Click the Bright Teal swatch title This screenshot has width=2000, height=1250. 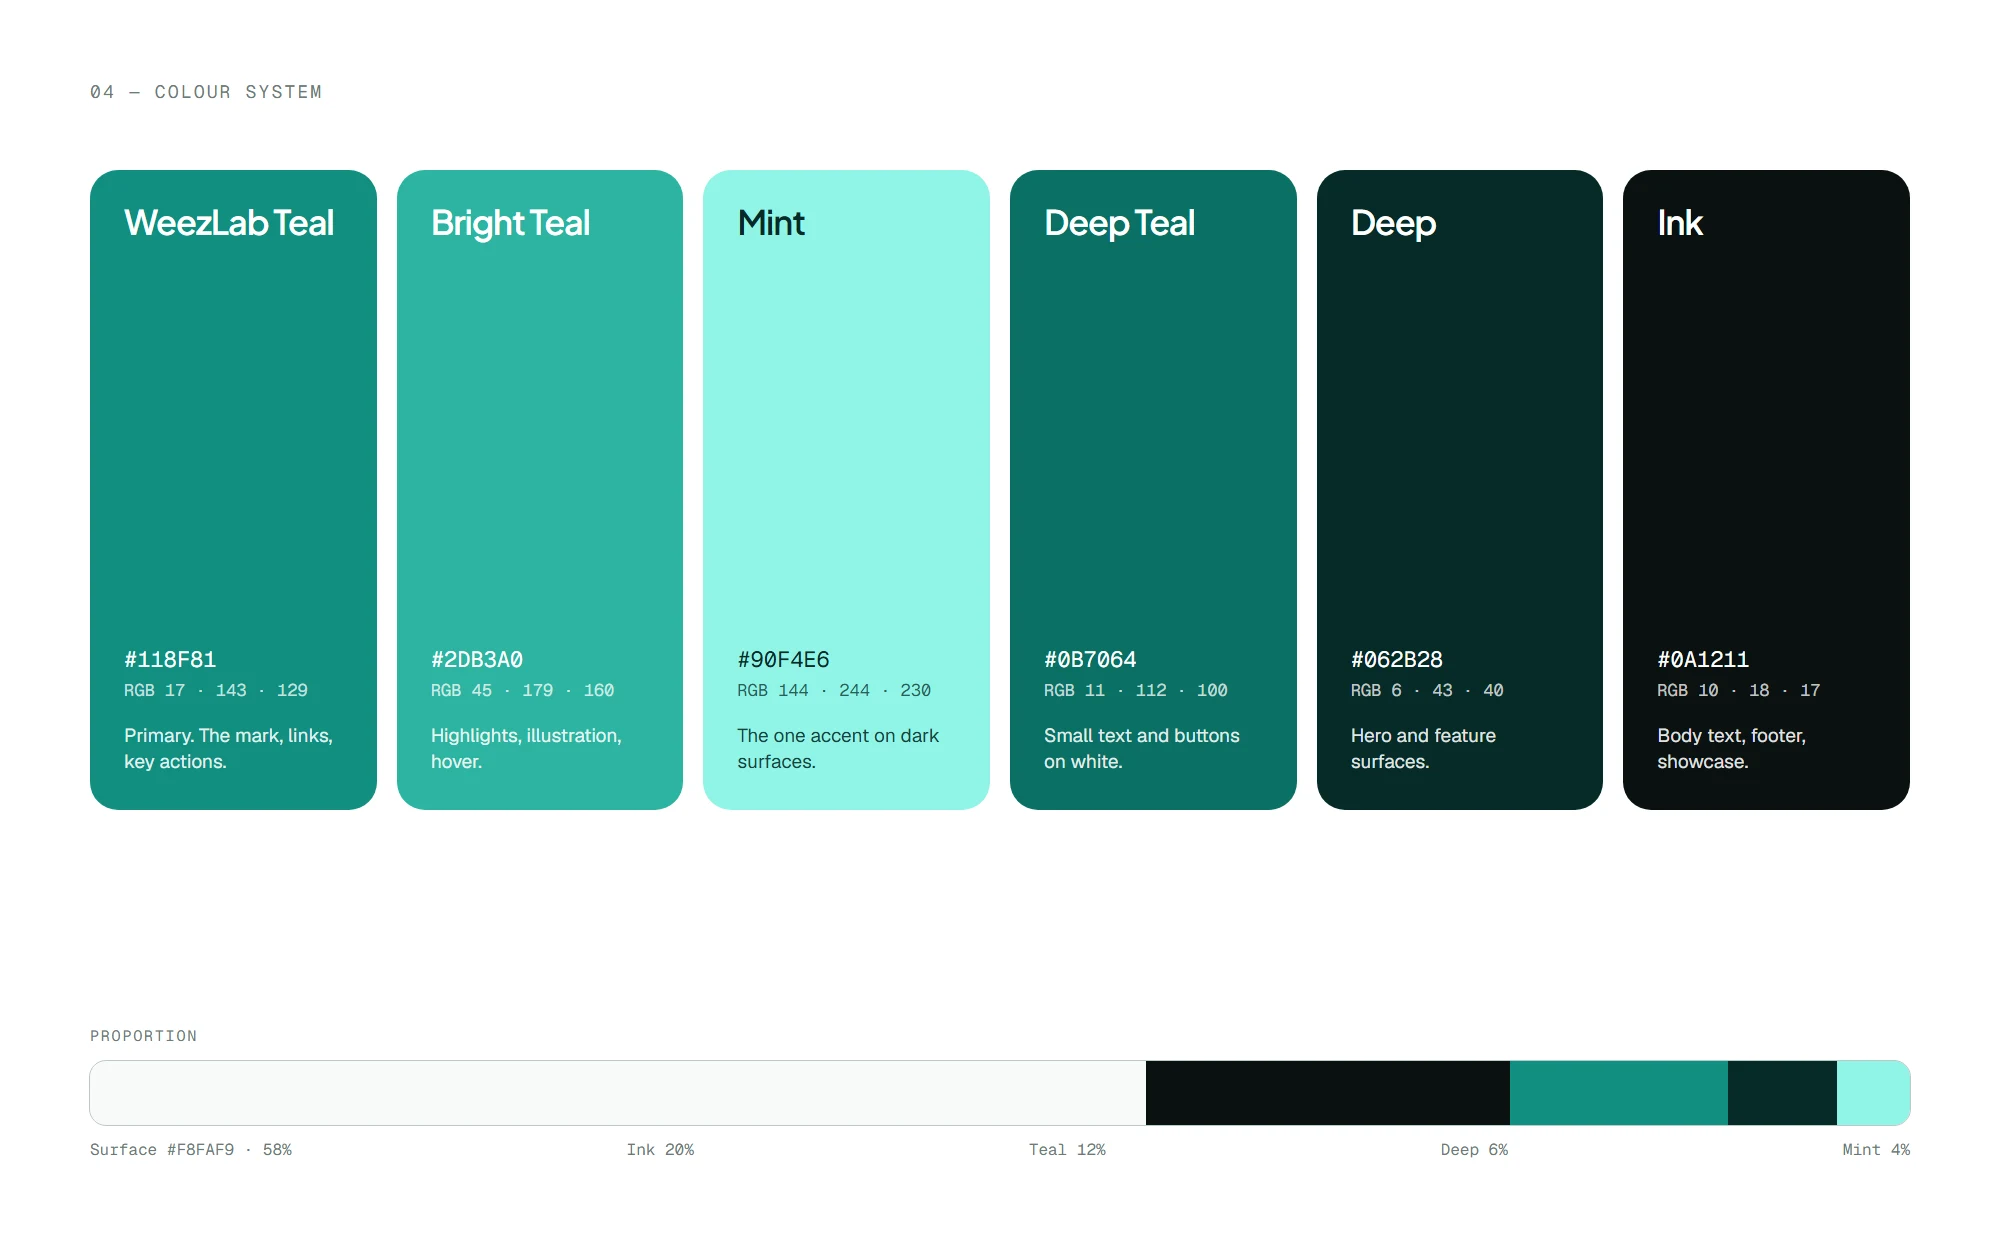coord(510,223)
